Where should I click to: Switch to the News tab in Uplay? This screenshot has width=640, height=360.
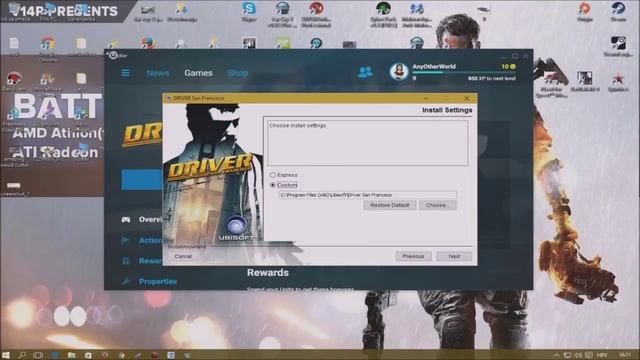158,73
